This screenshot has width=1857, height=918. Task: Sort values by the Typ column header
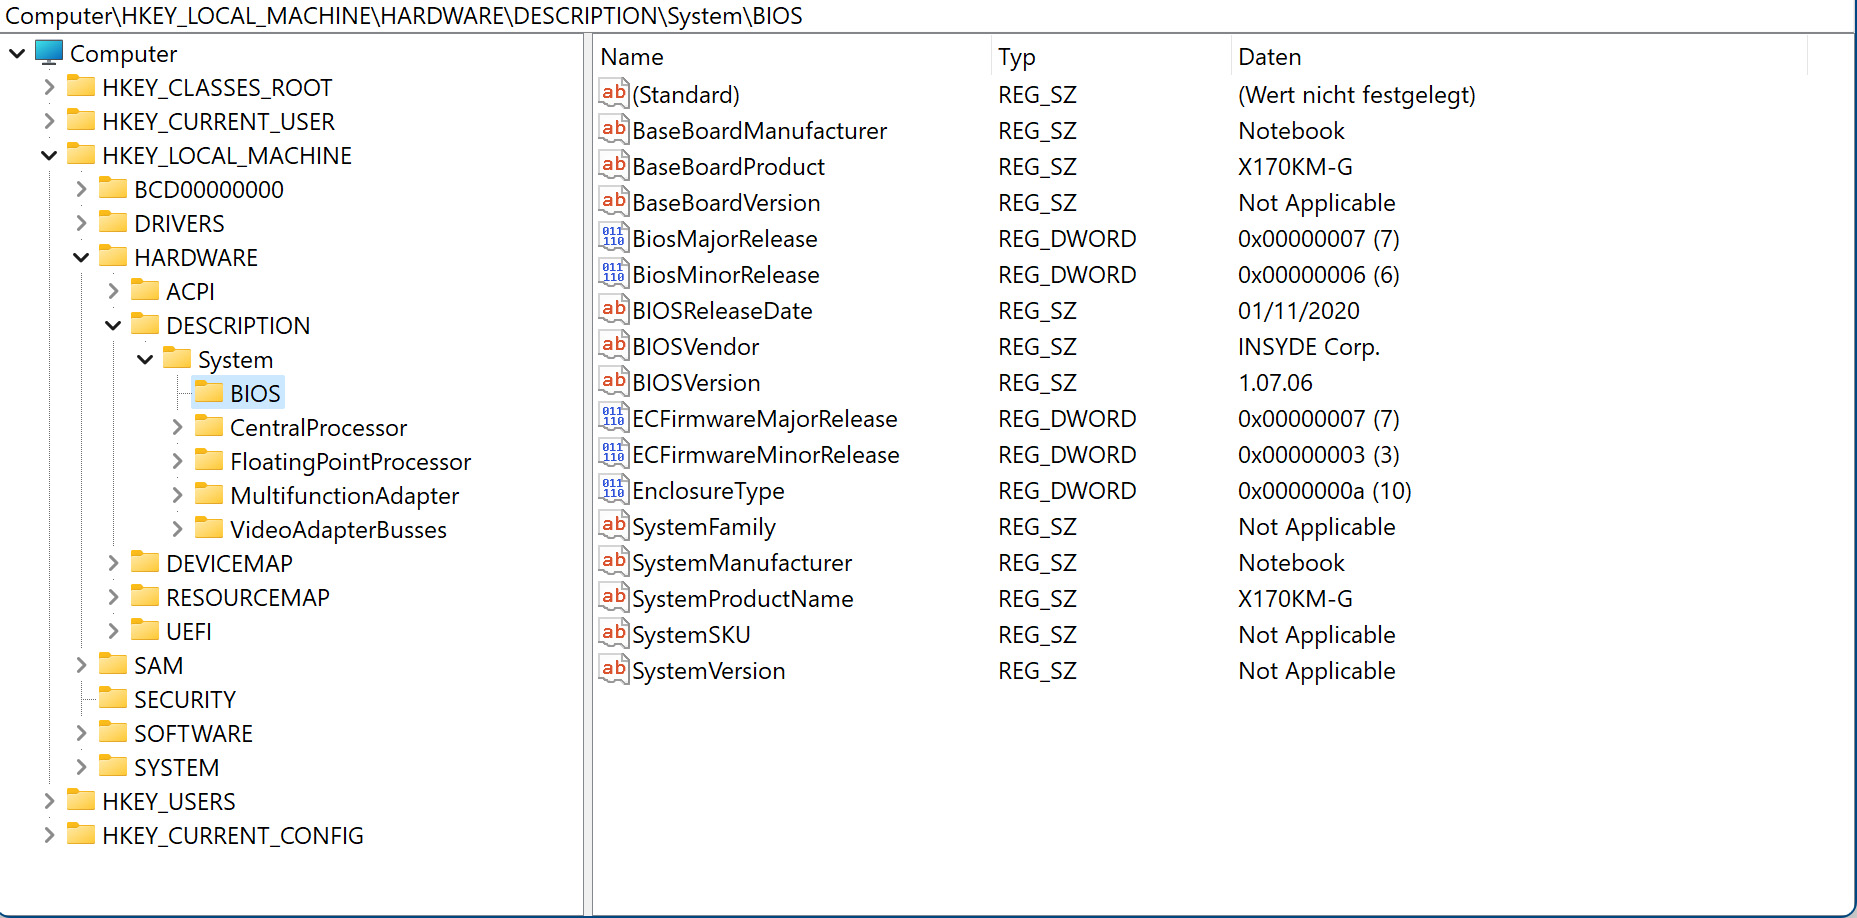coord(1111,57)
